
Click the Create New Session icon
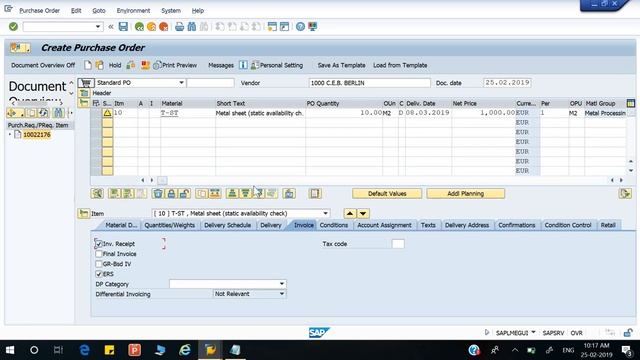coord(272,27)
